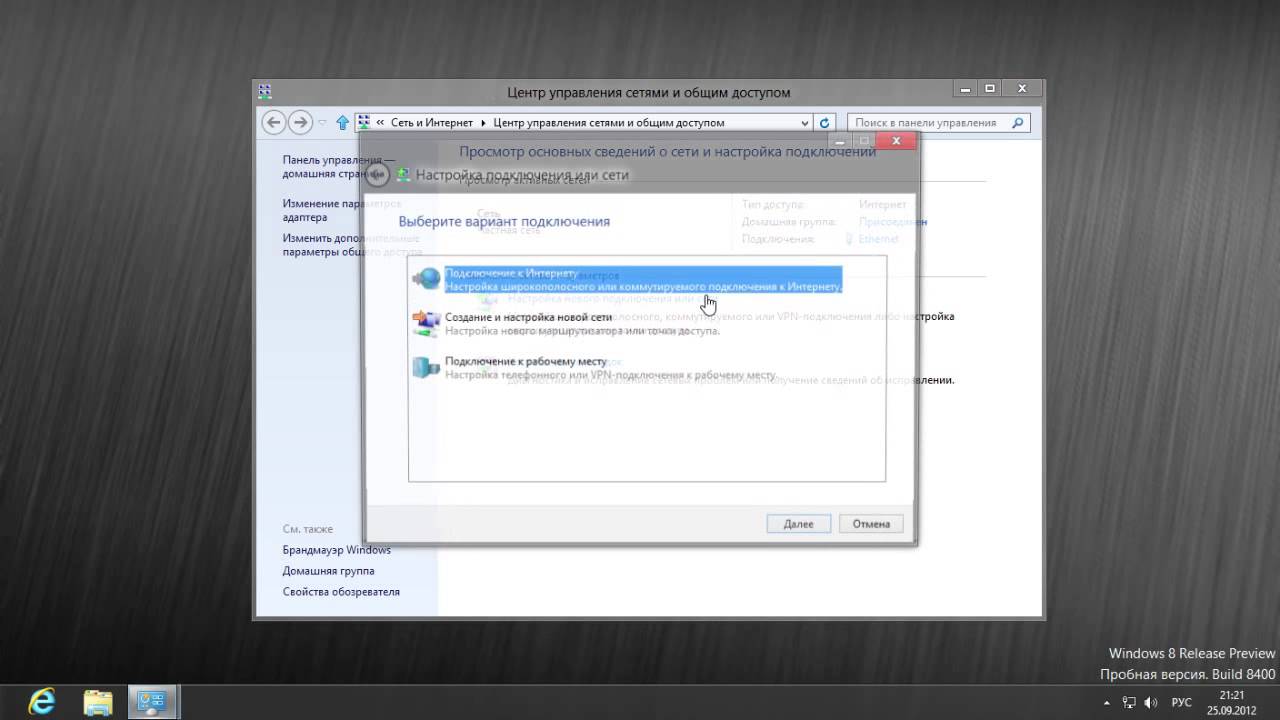The width and height of the screenshot is (1280, 720).
Task: Go back using the explorer Back arrow
Action: click(x=273, y=122)
